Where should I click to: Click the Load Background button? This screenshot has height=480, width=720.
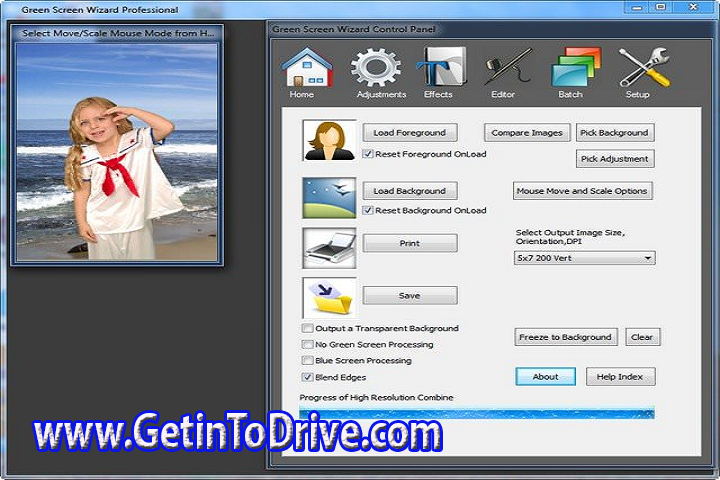pyautogui.click(x=410, y=191)
